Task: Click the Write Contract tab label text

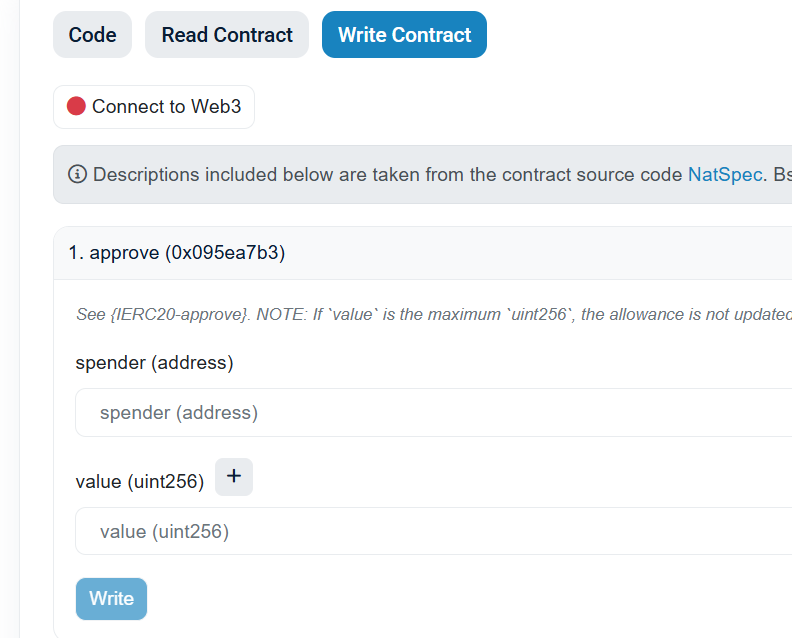Action: [x=404, y=35]
